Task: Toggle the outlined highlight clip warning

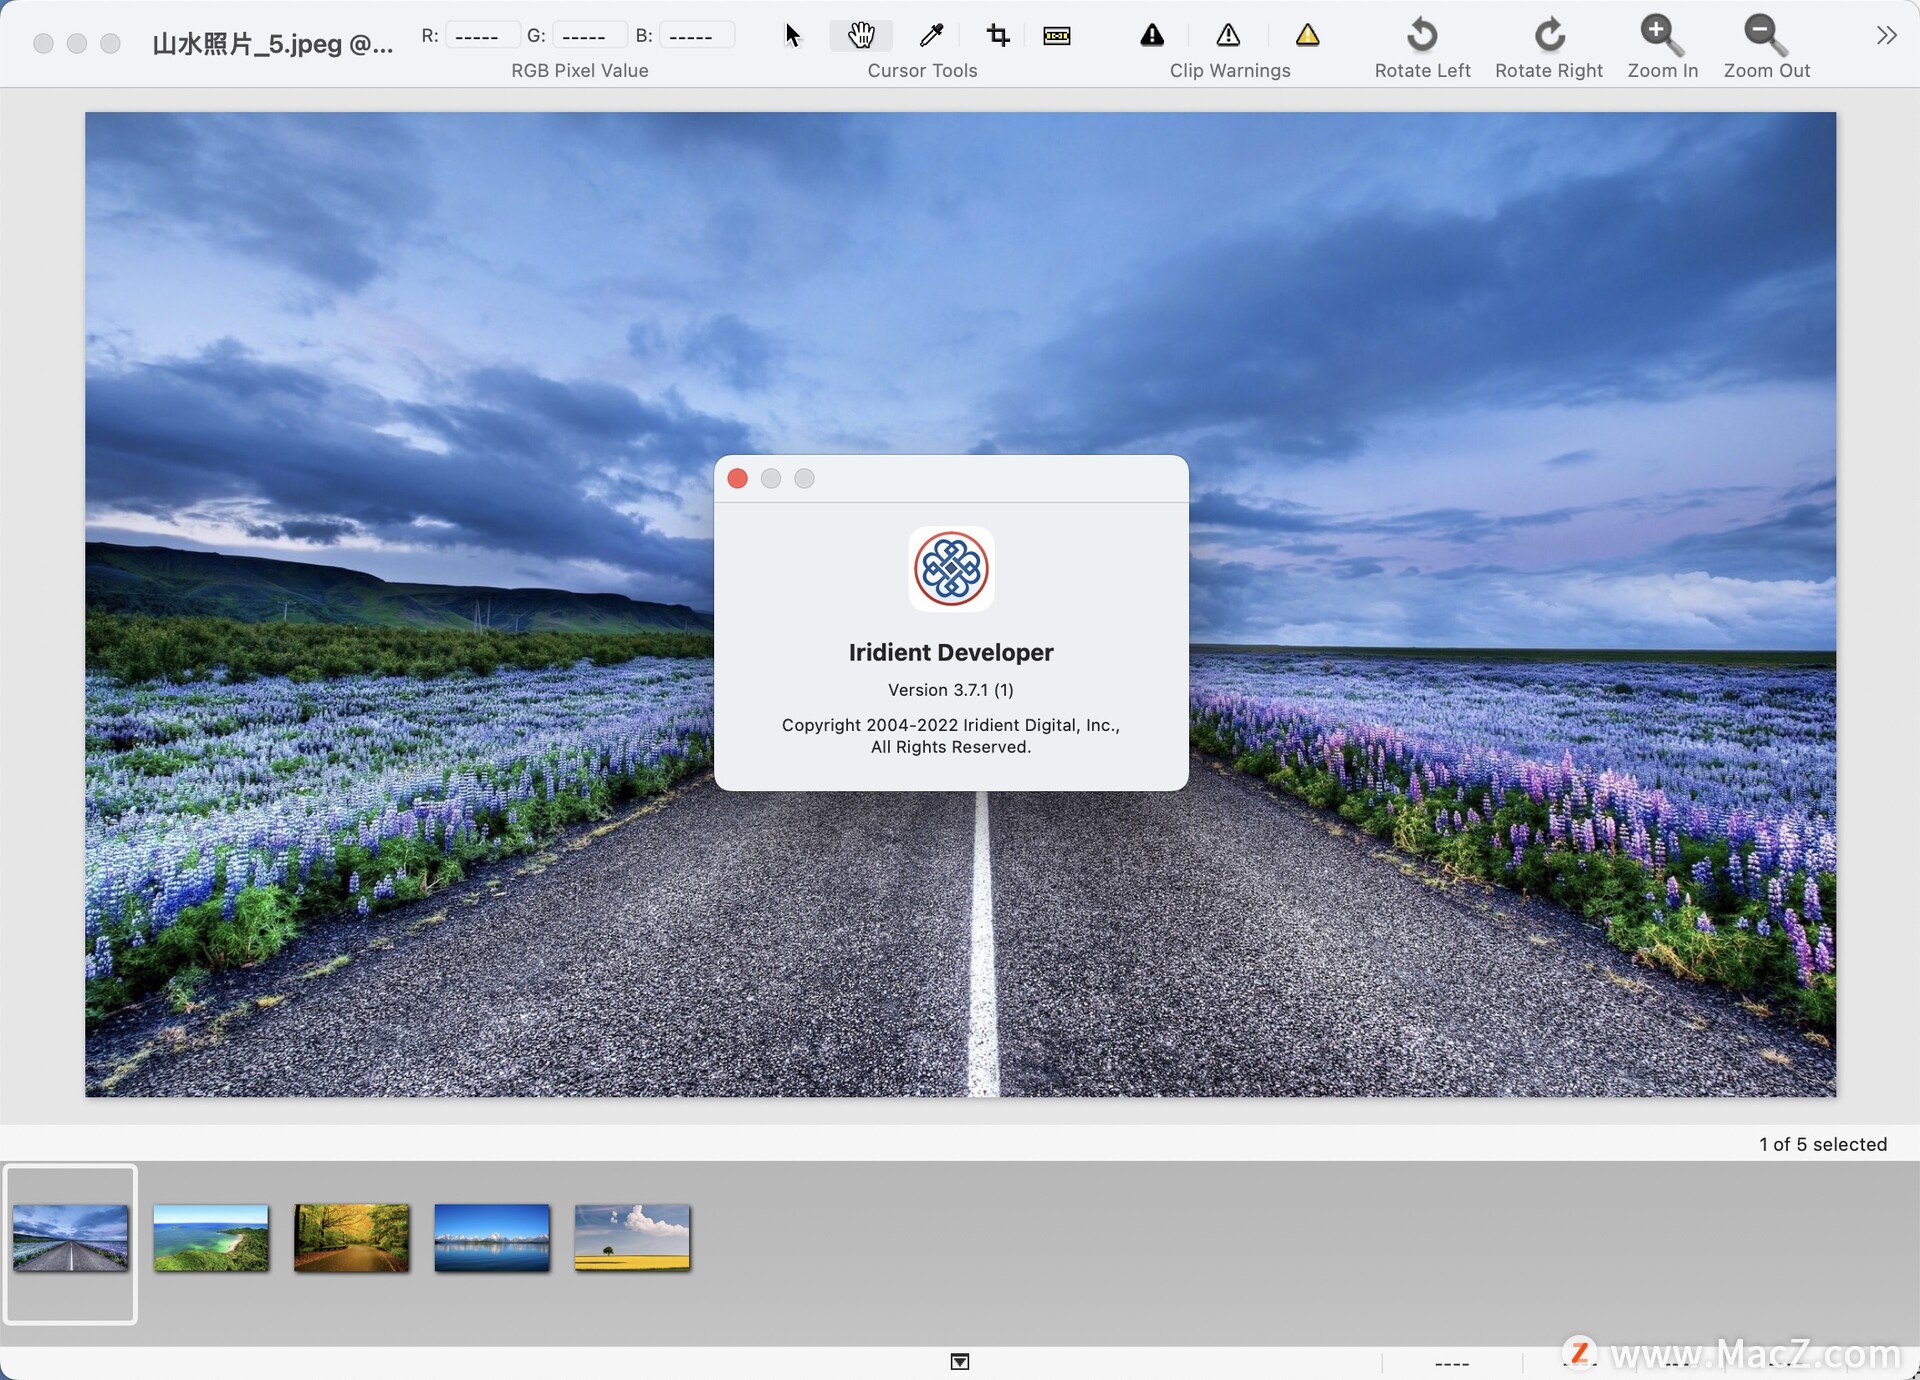Action: click(1228, 36)
